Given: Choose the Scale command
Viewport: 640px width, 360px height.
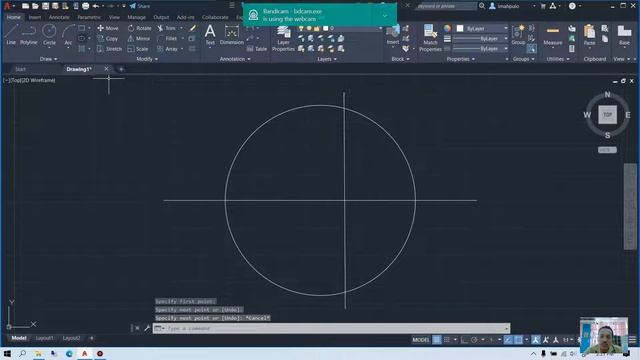Looking at the screenshot, I should click(x=138, y=49).
